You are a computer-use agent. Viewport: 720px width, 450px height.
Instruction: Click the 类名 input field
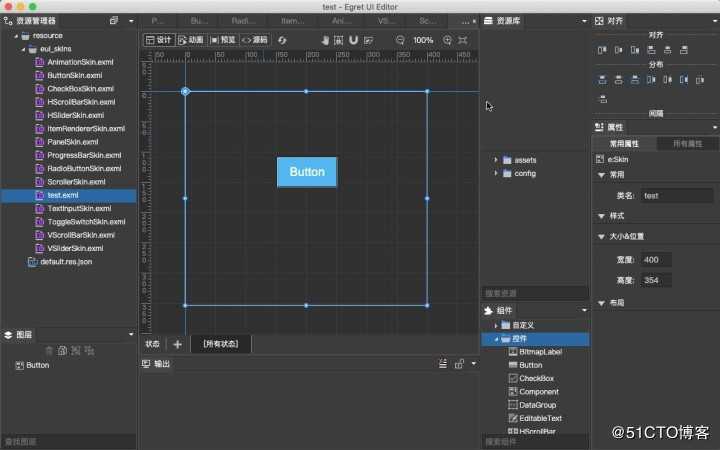(x=677, y=196)
